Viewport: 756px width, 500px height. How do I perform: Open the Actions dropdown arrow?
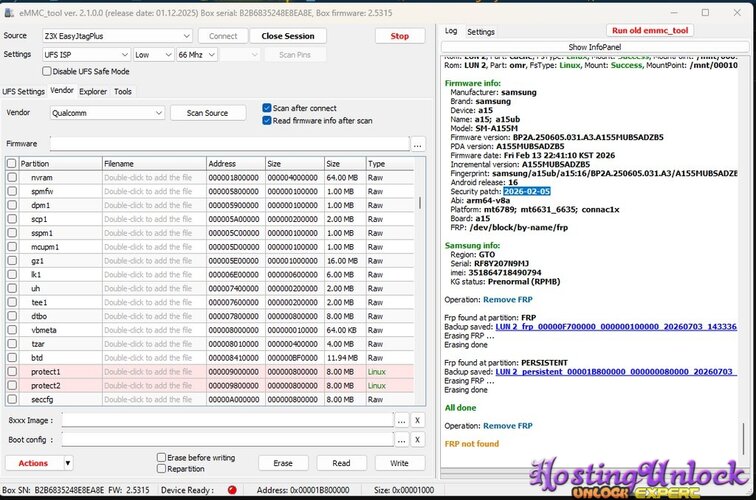68,463
